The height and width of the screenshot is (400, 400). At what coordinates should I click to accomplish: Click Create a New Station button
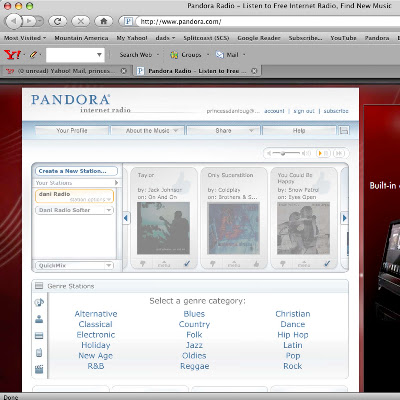coord(76,171)
